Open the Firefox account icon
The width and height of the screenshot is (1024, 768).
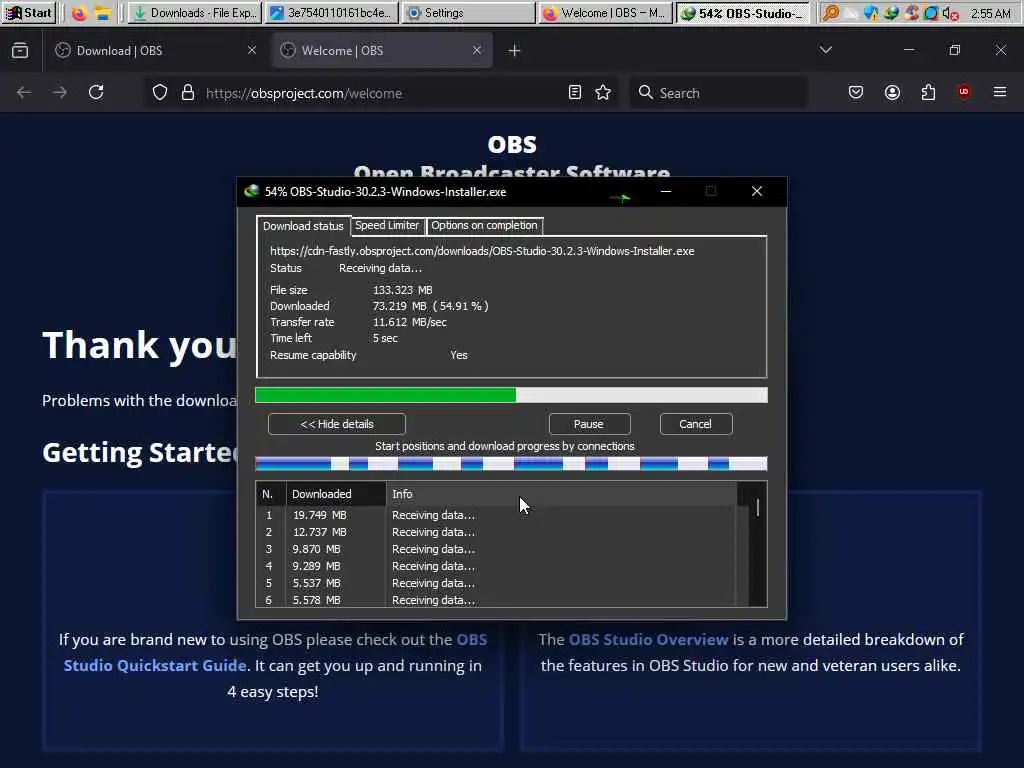pos(893,93)
